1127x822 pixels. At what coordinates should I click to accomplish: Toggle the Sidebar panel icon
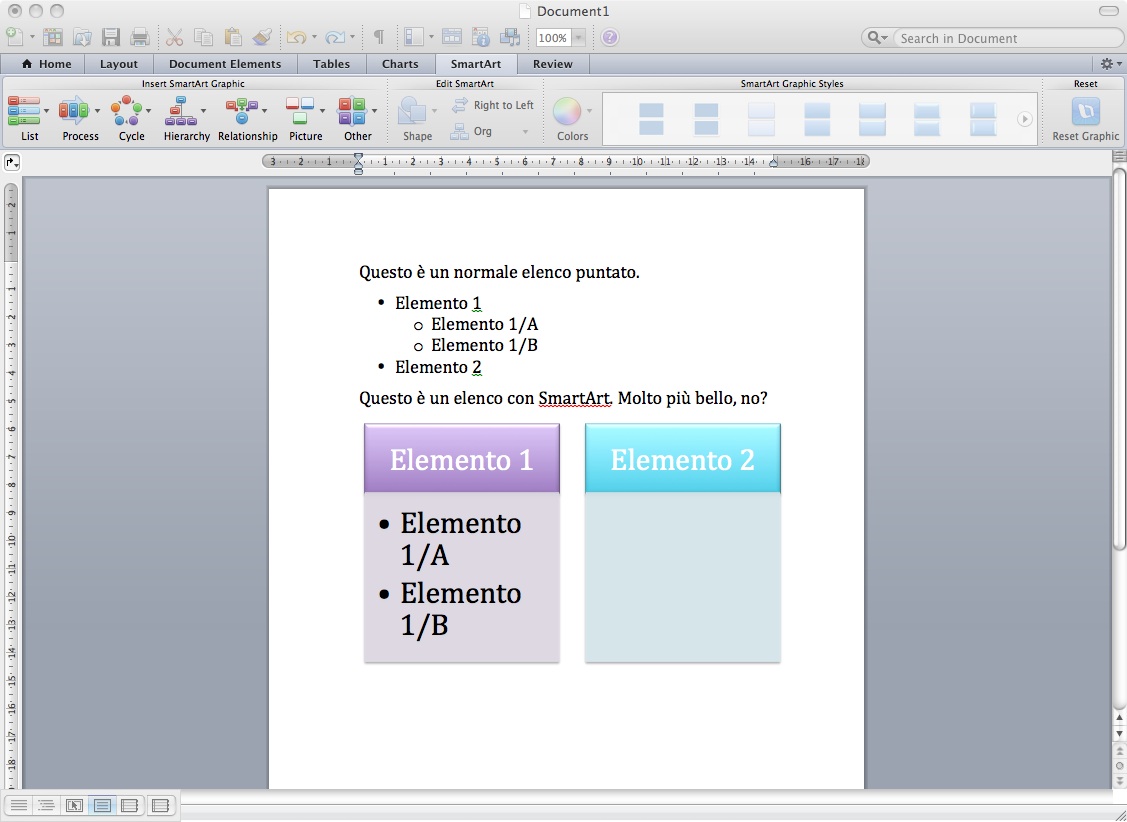pos(413,37)
